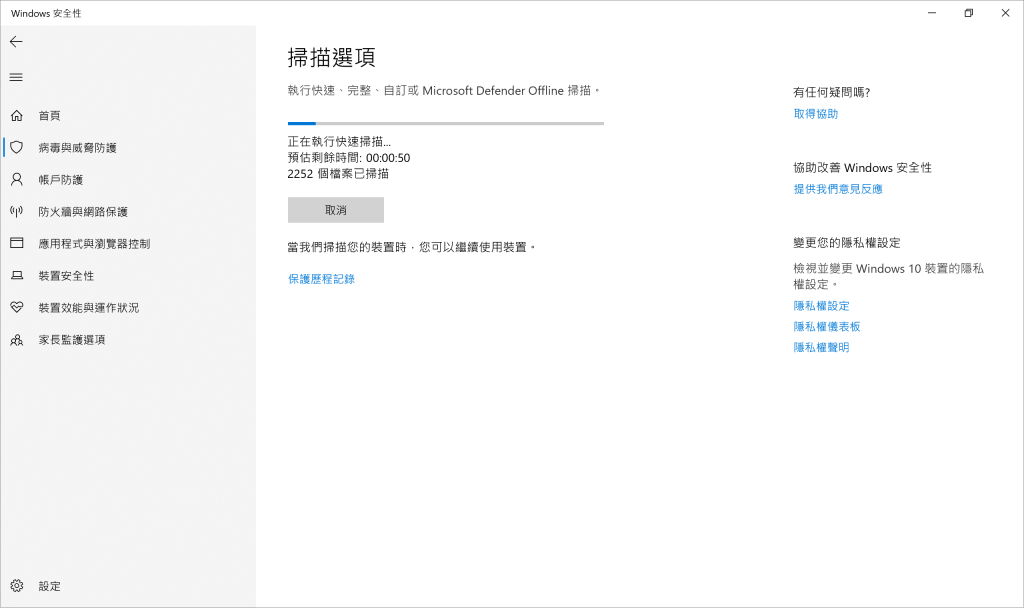Click the 提供我們意見反應 feedback link
The width and height of the screenshot is (1024, 608).
[837, 189]
